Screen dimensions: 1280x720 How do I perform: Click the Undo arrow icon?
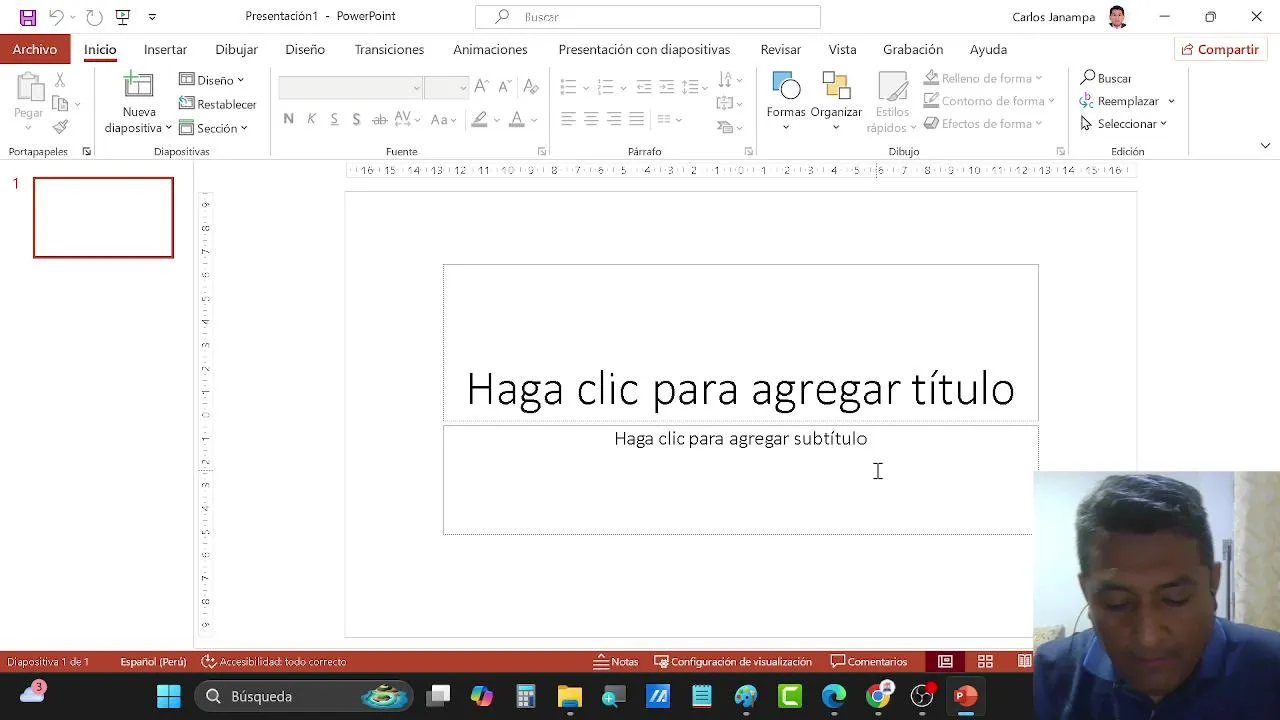57,17
